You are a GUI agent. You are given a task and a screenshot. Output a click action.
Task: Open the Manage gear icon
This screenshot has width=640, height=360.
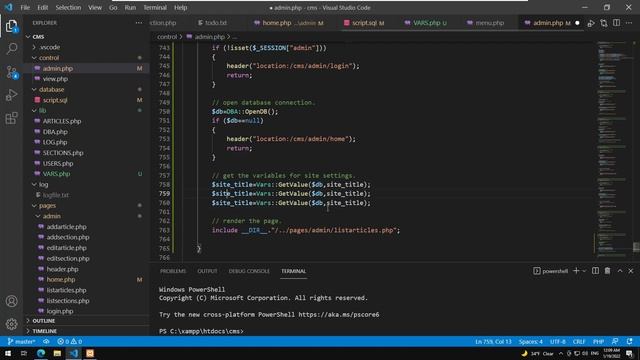coord(11,324)
